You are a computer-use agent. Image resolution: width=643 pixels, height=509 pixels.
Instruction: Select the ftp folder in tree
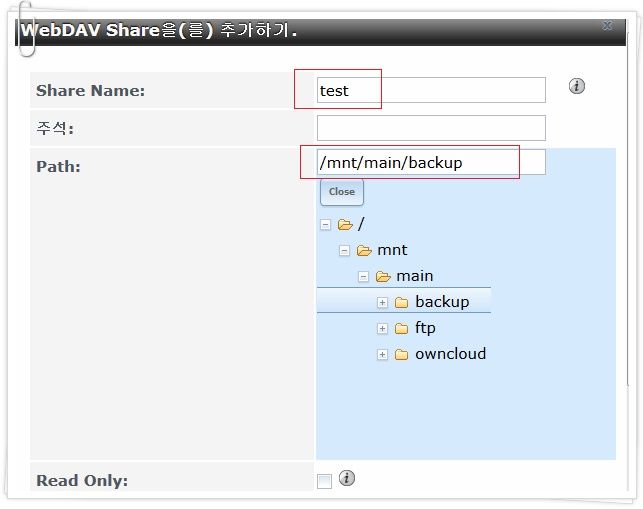[x=425, y=328]
